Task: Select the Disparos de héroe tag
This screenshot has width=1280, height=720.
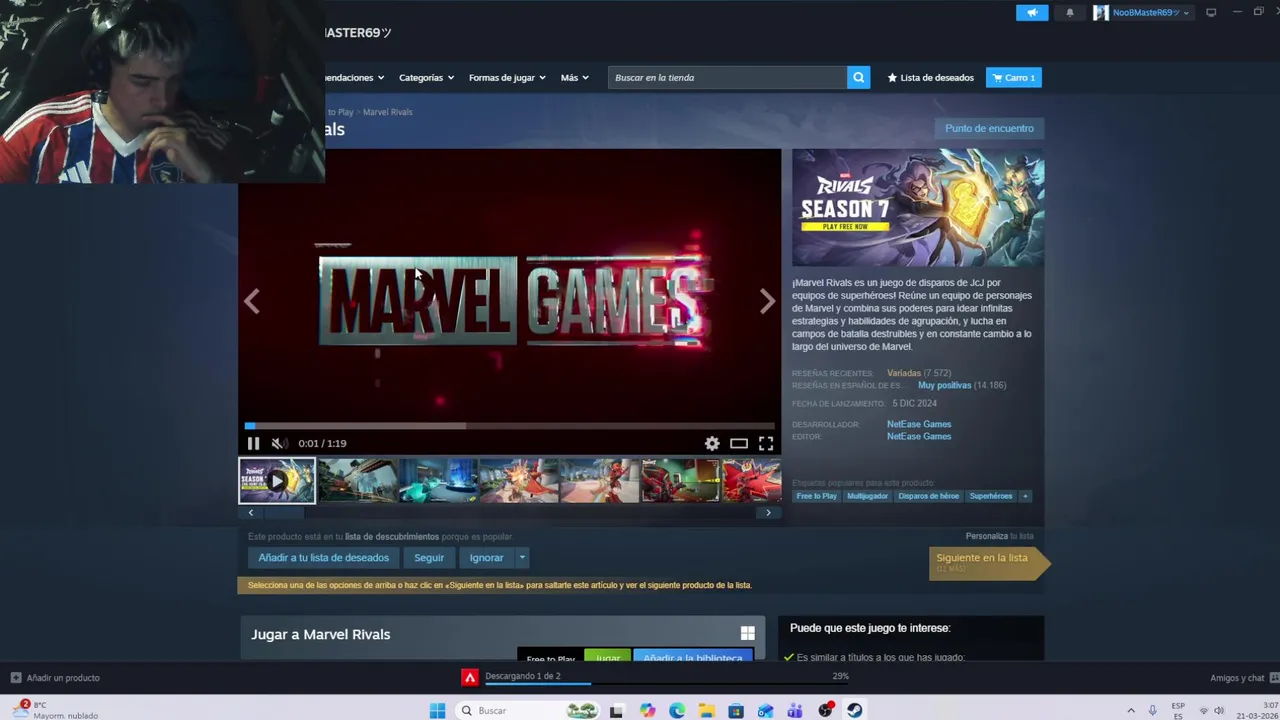Action: pos(928,496)
